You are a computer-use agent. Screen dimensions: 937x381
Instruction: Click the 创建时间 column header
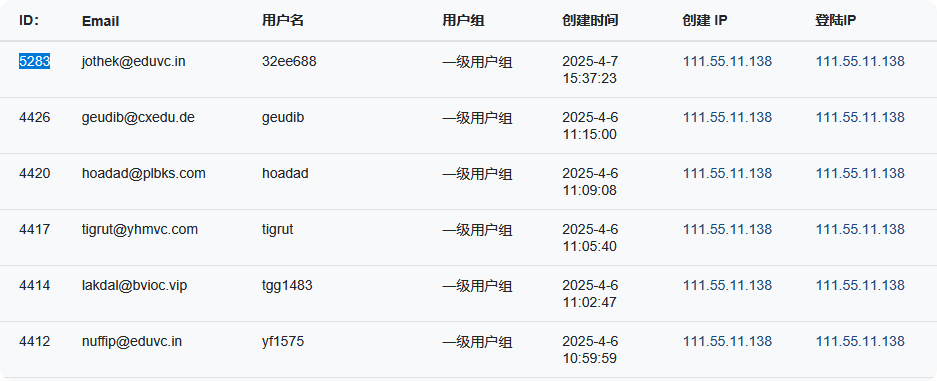[590, 20]
